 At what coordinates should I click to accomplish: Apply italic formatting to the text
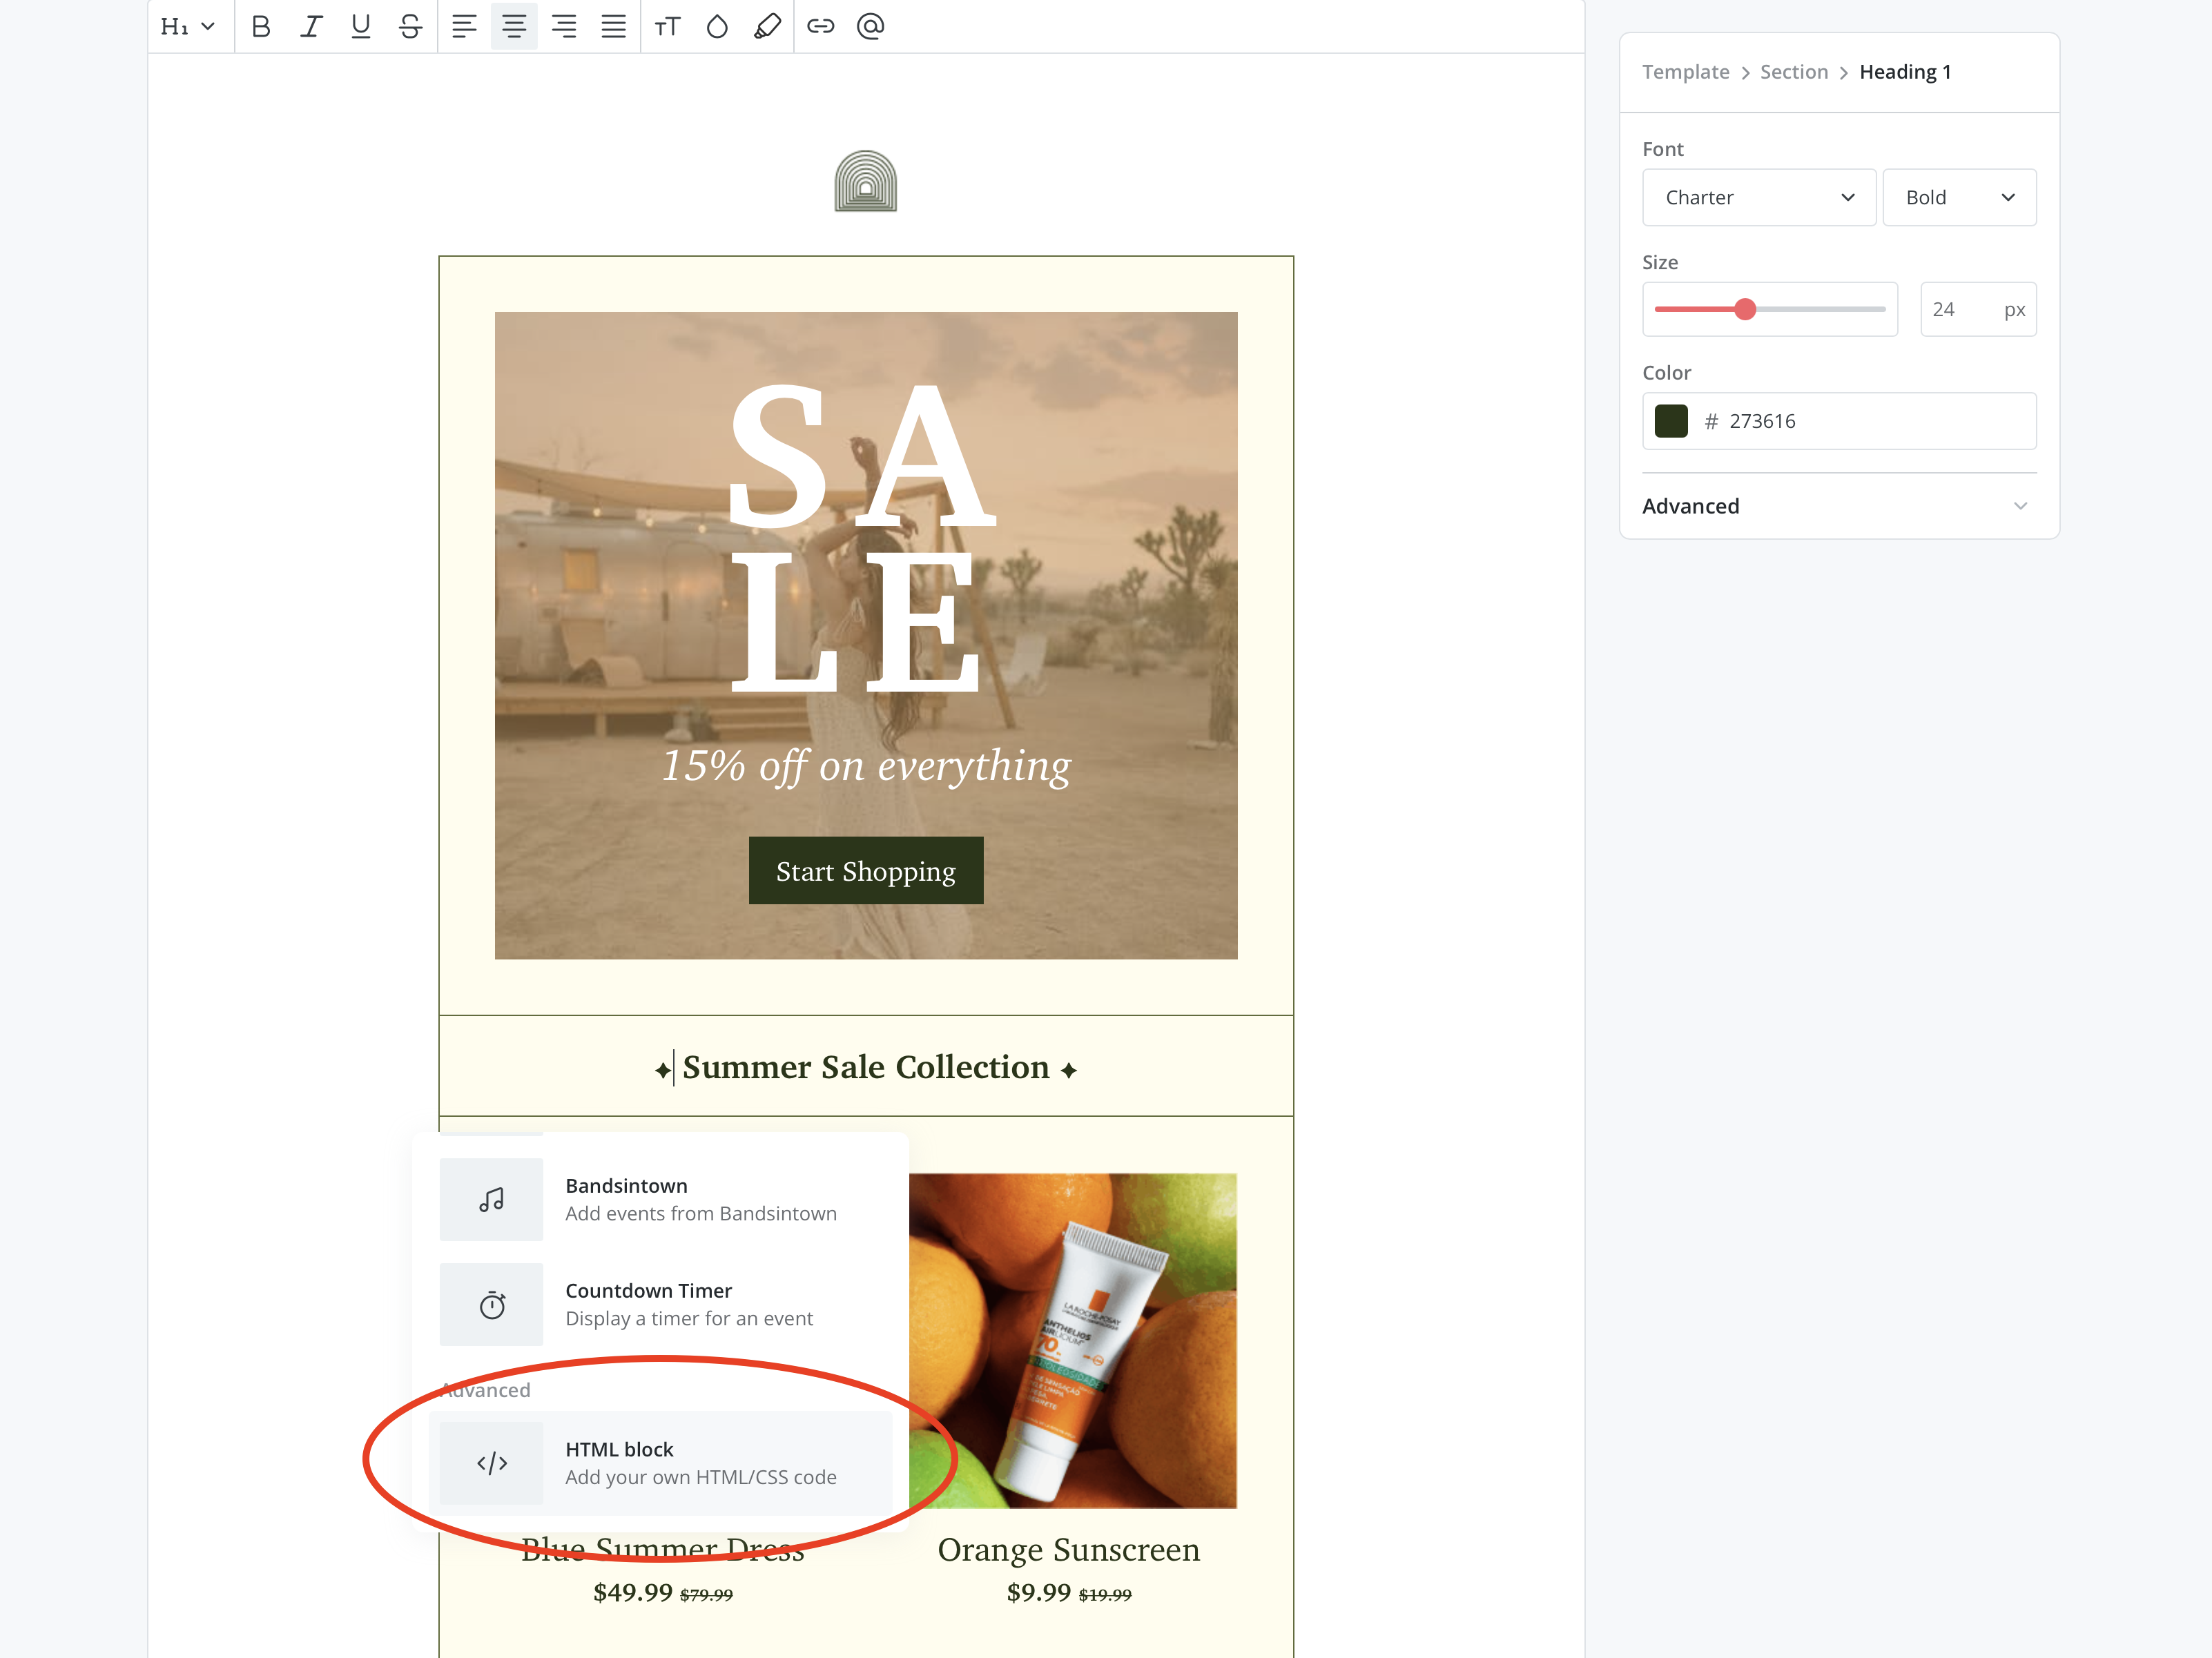[x=311, y=27]
